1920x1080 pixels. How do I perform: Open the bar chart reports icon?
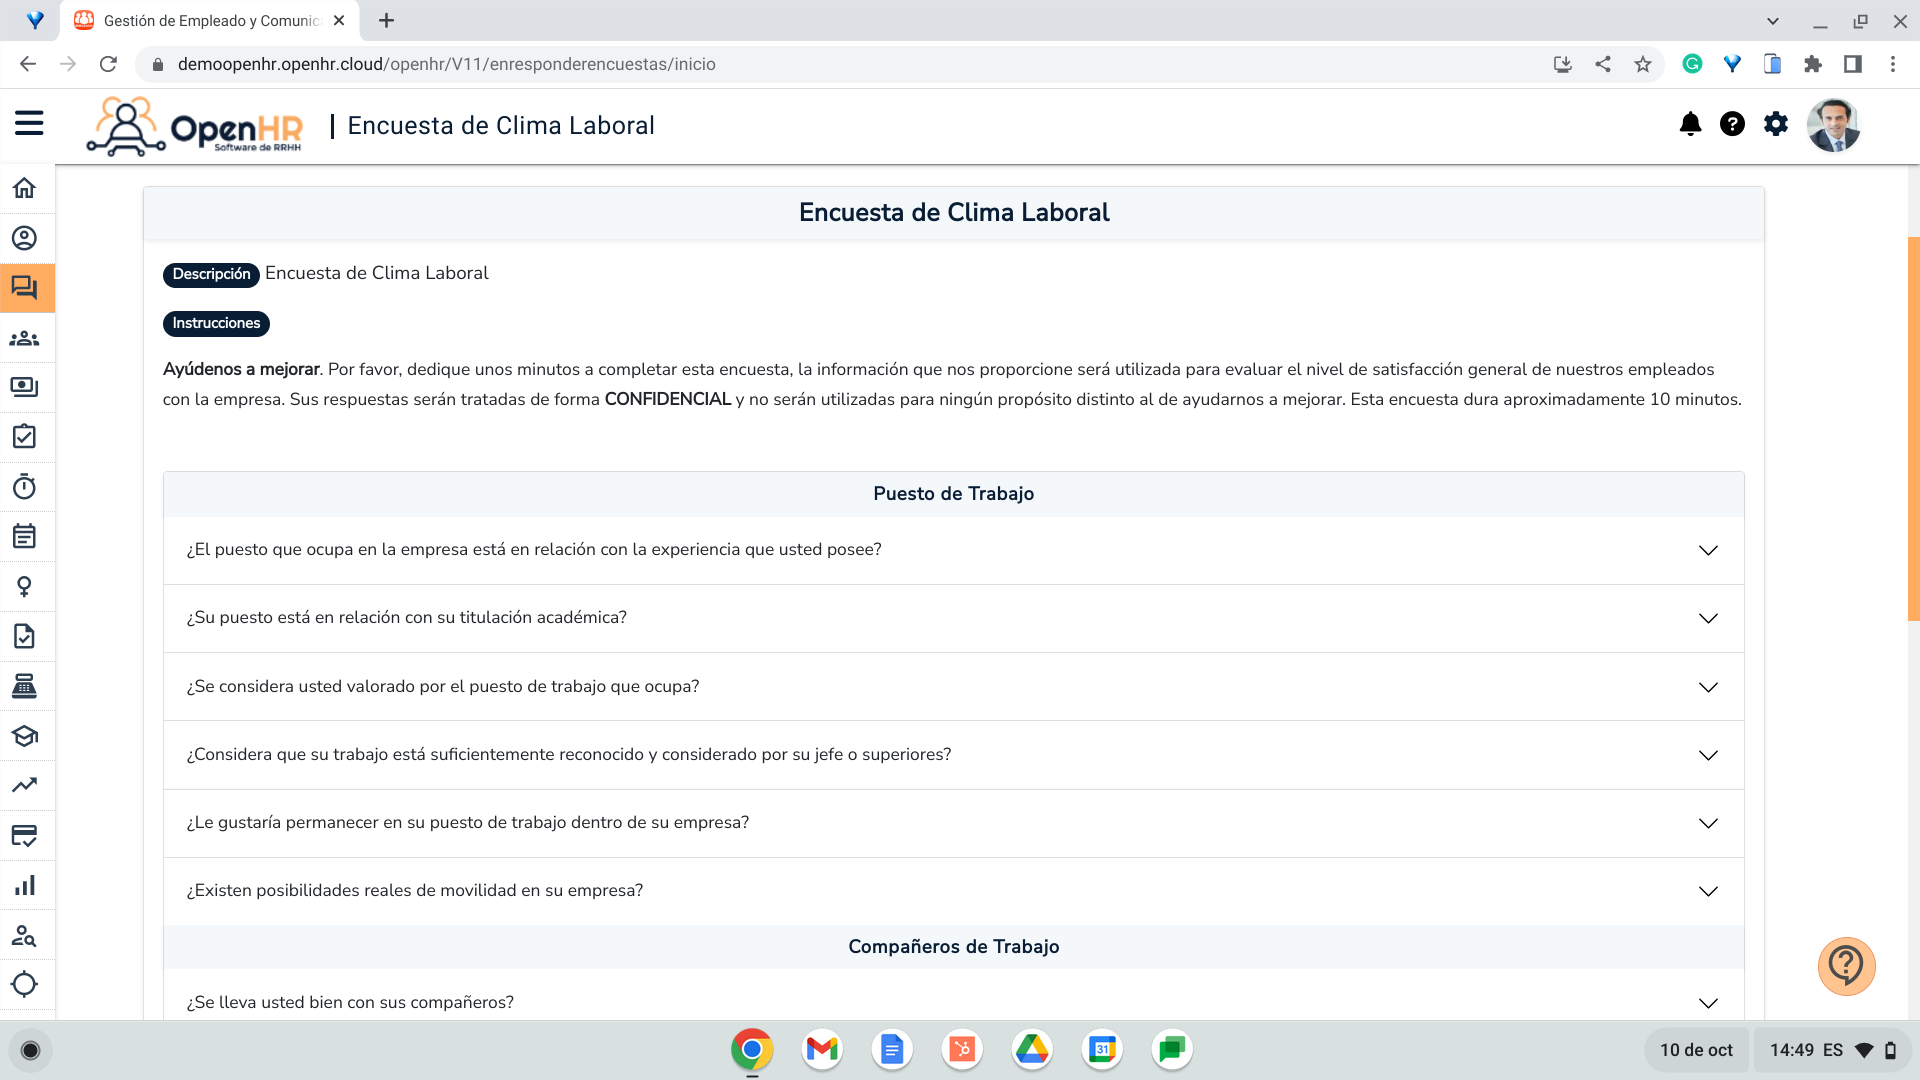coord(25,886)
